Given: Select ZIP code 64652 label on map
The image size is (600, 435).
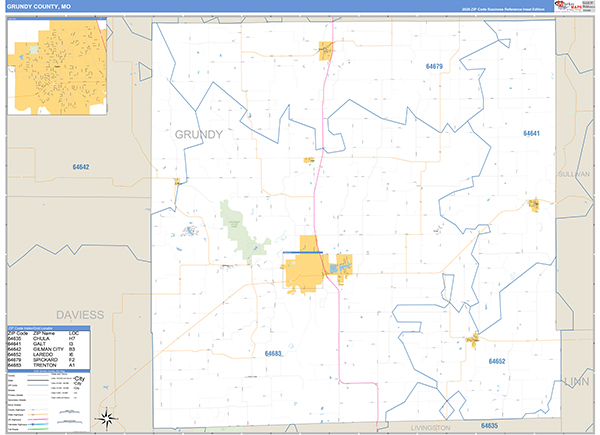Looking at the screenshot, I should tap(497, 361).
